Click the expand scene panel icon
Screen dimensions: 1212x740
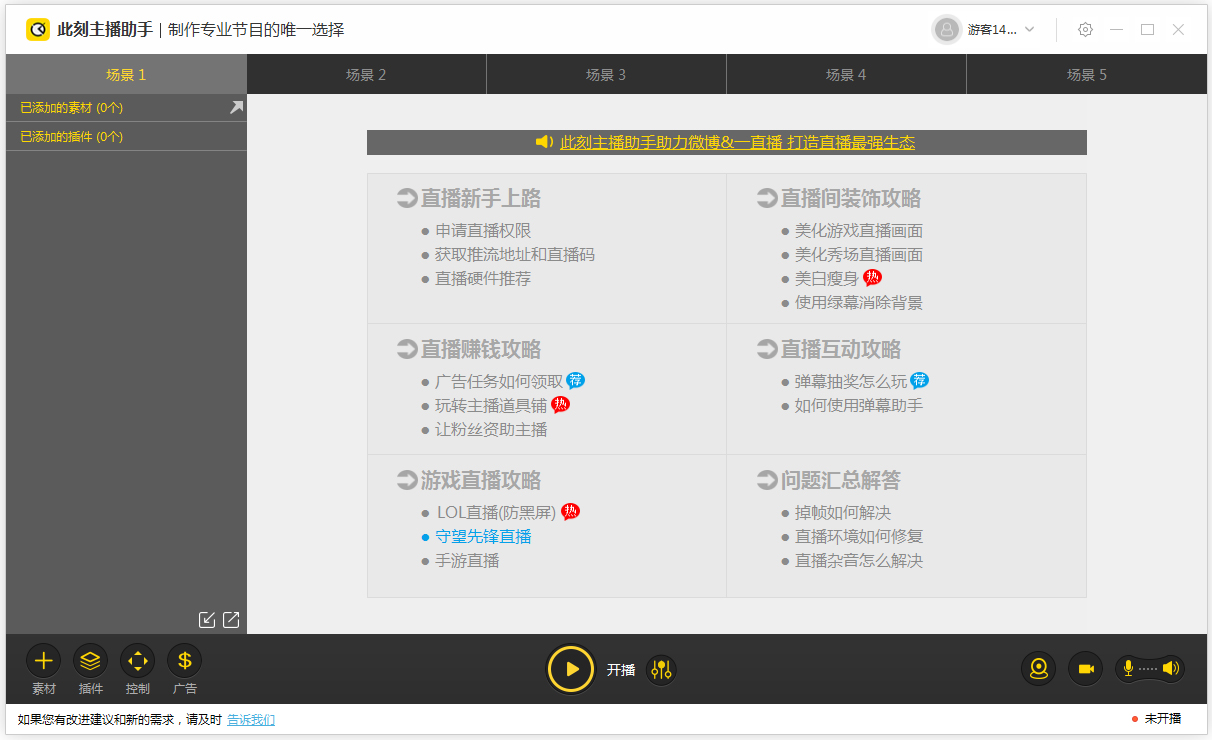[231, 620]
